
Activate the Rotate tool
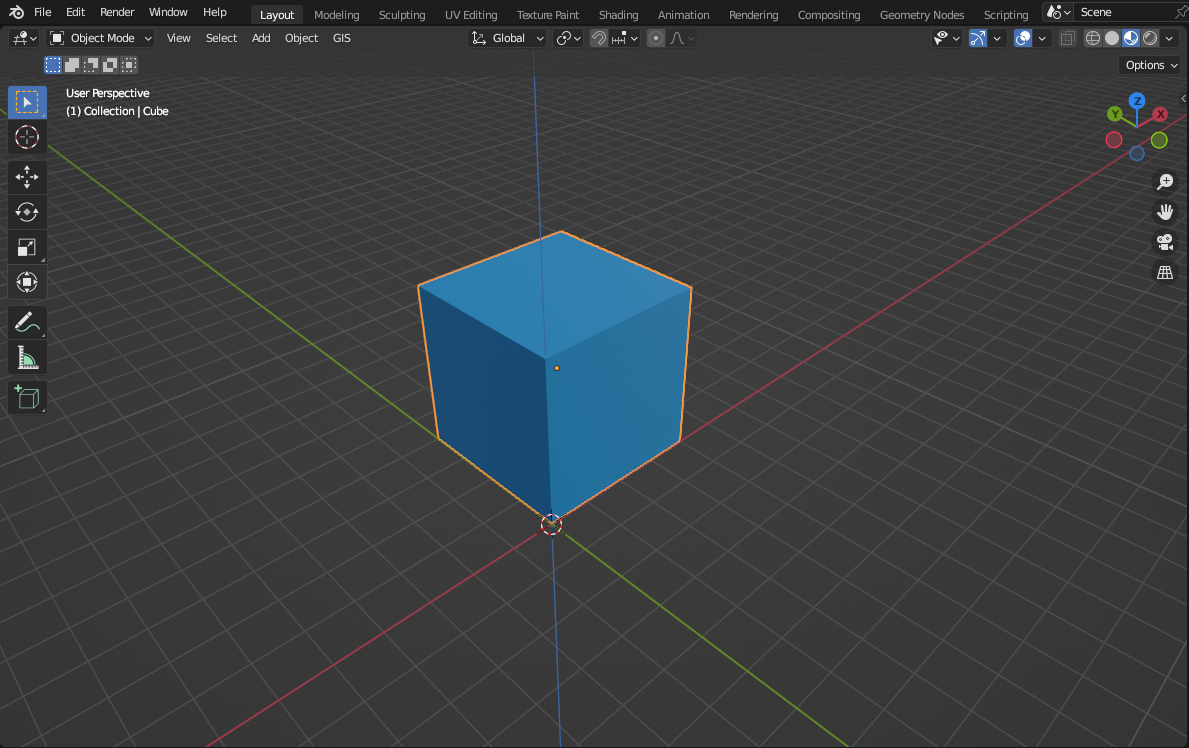27,212
